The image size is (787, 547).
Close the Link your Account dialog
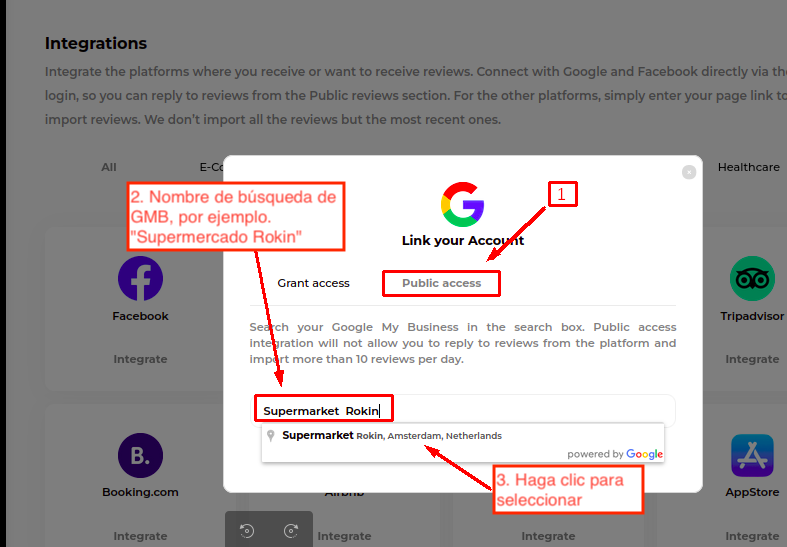coord(689,172)
